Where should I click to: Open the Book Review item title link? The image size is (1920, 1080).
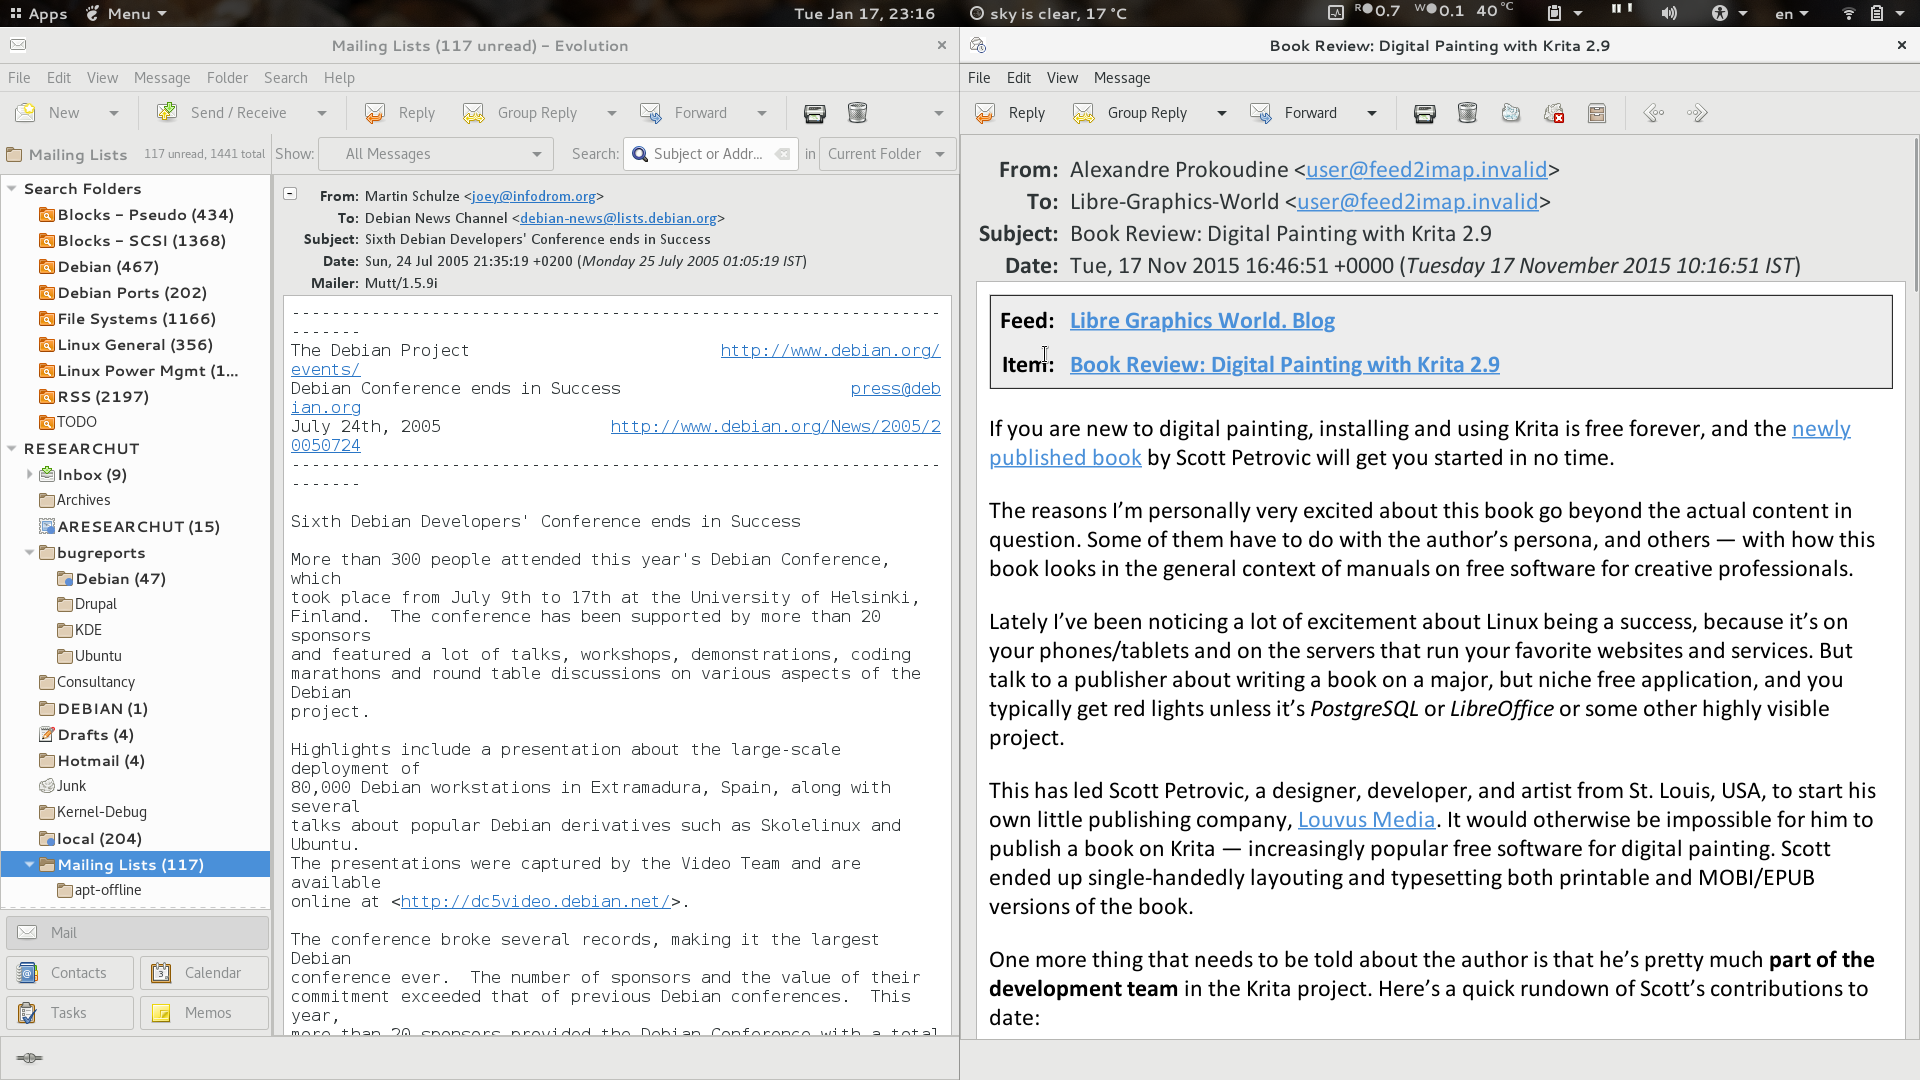(1284, 364)
